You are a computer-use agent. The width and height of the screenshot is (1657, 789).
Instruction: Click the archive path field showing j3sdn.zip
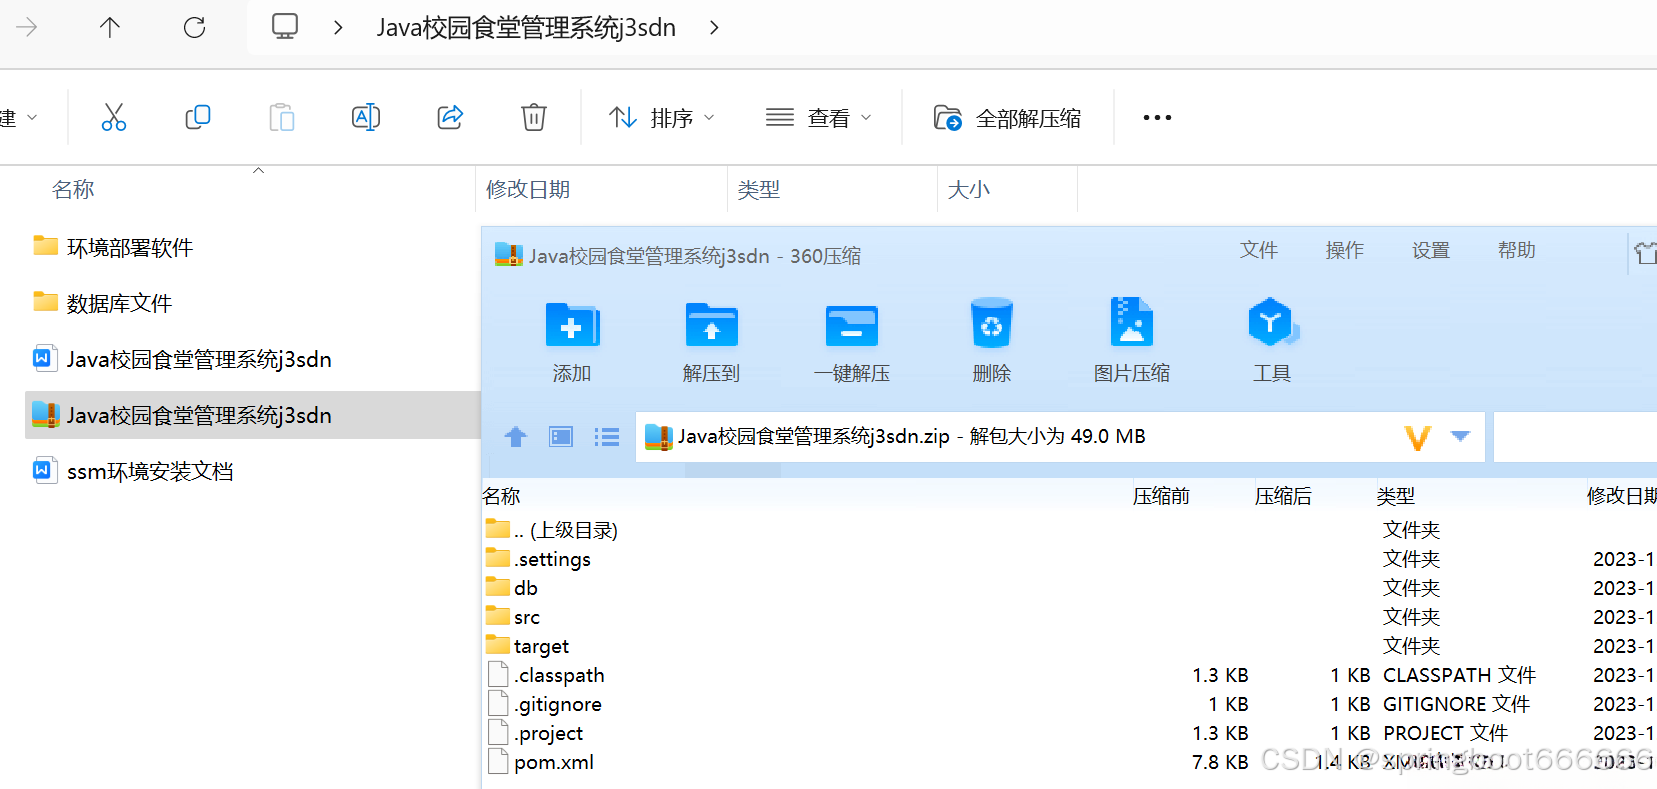(1060, 437)
